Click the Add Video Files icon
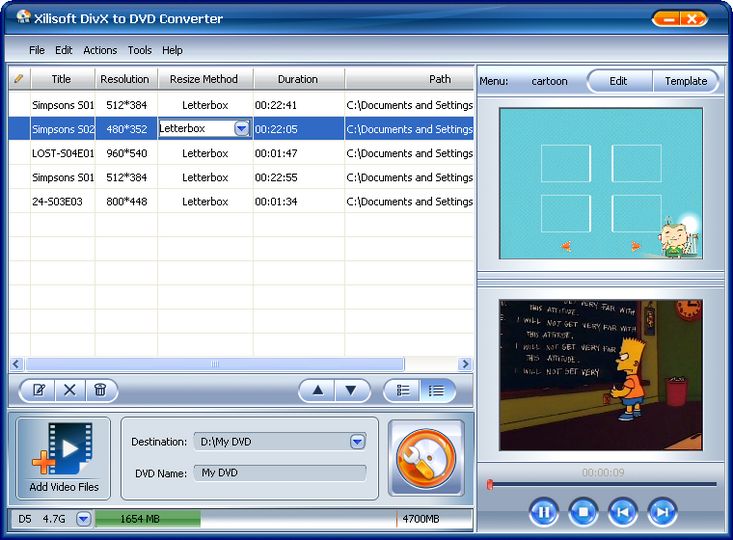The width and height of the screenshot is (733, 540). 64,458
